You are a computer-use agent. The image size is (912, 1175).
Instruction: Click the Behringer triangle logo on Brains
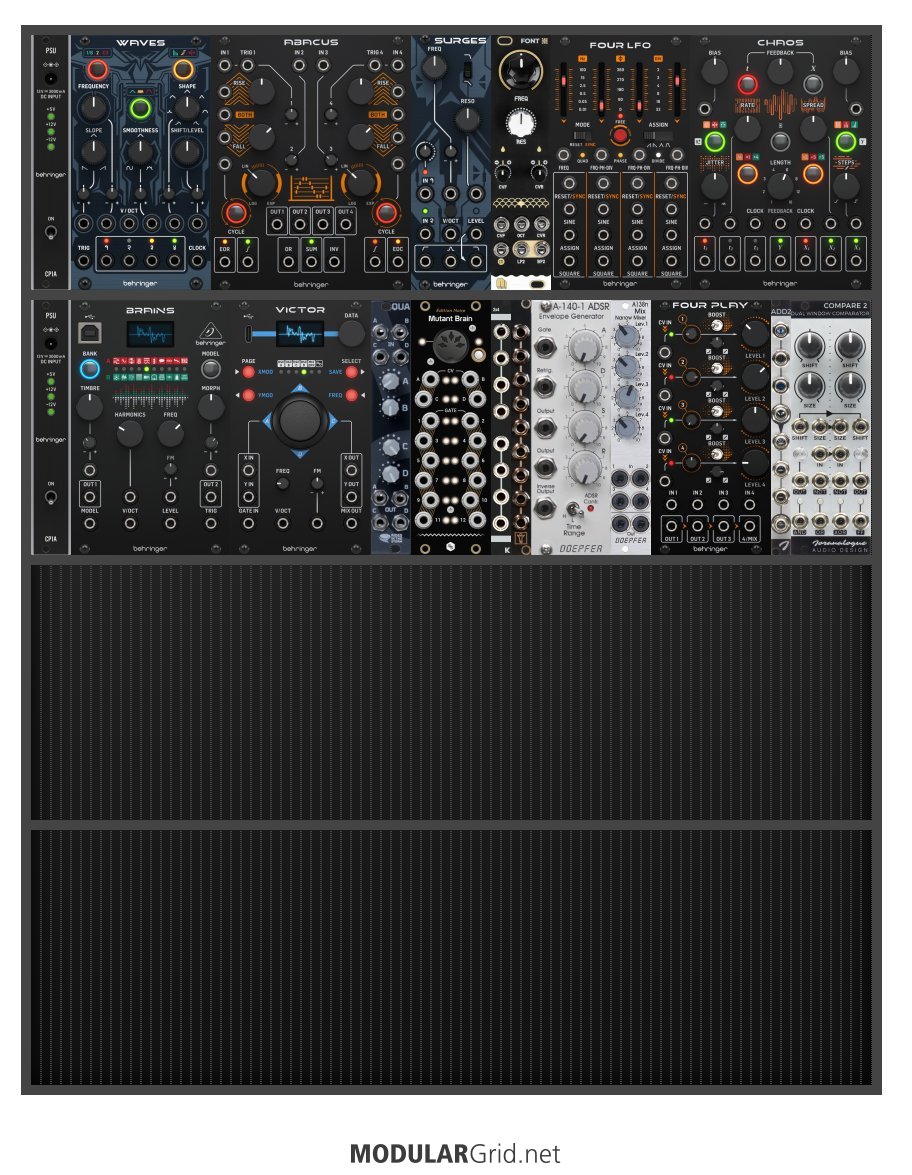point(210,330)
